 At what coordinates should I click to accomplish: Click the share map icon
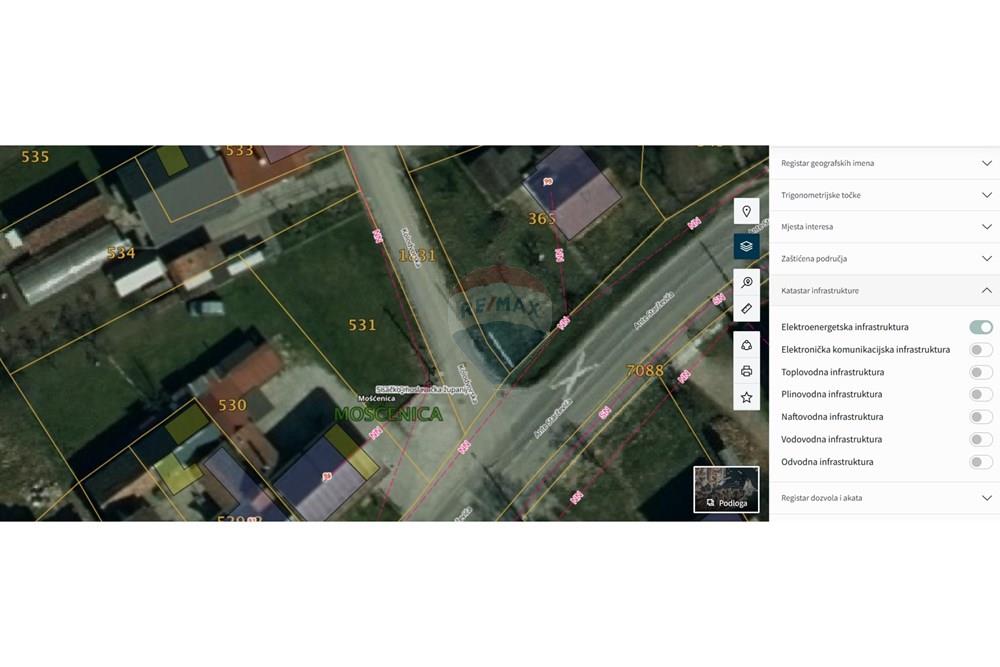coord(746,345)
